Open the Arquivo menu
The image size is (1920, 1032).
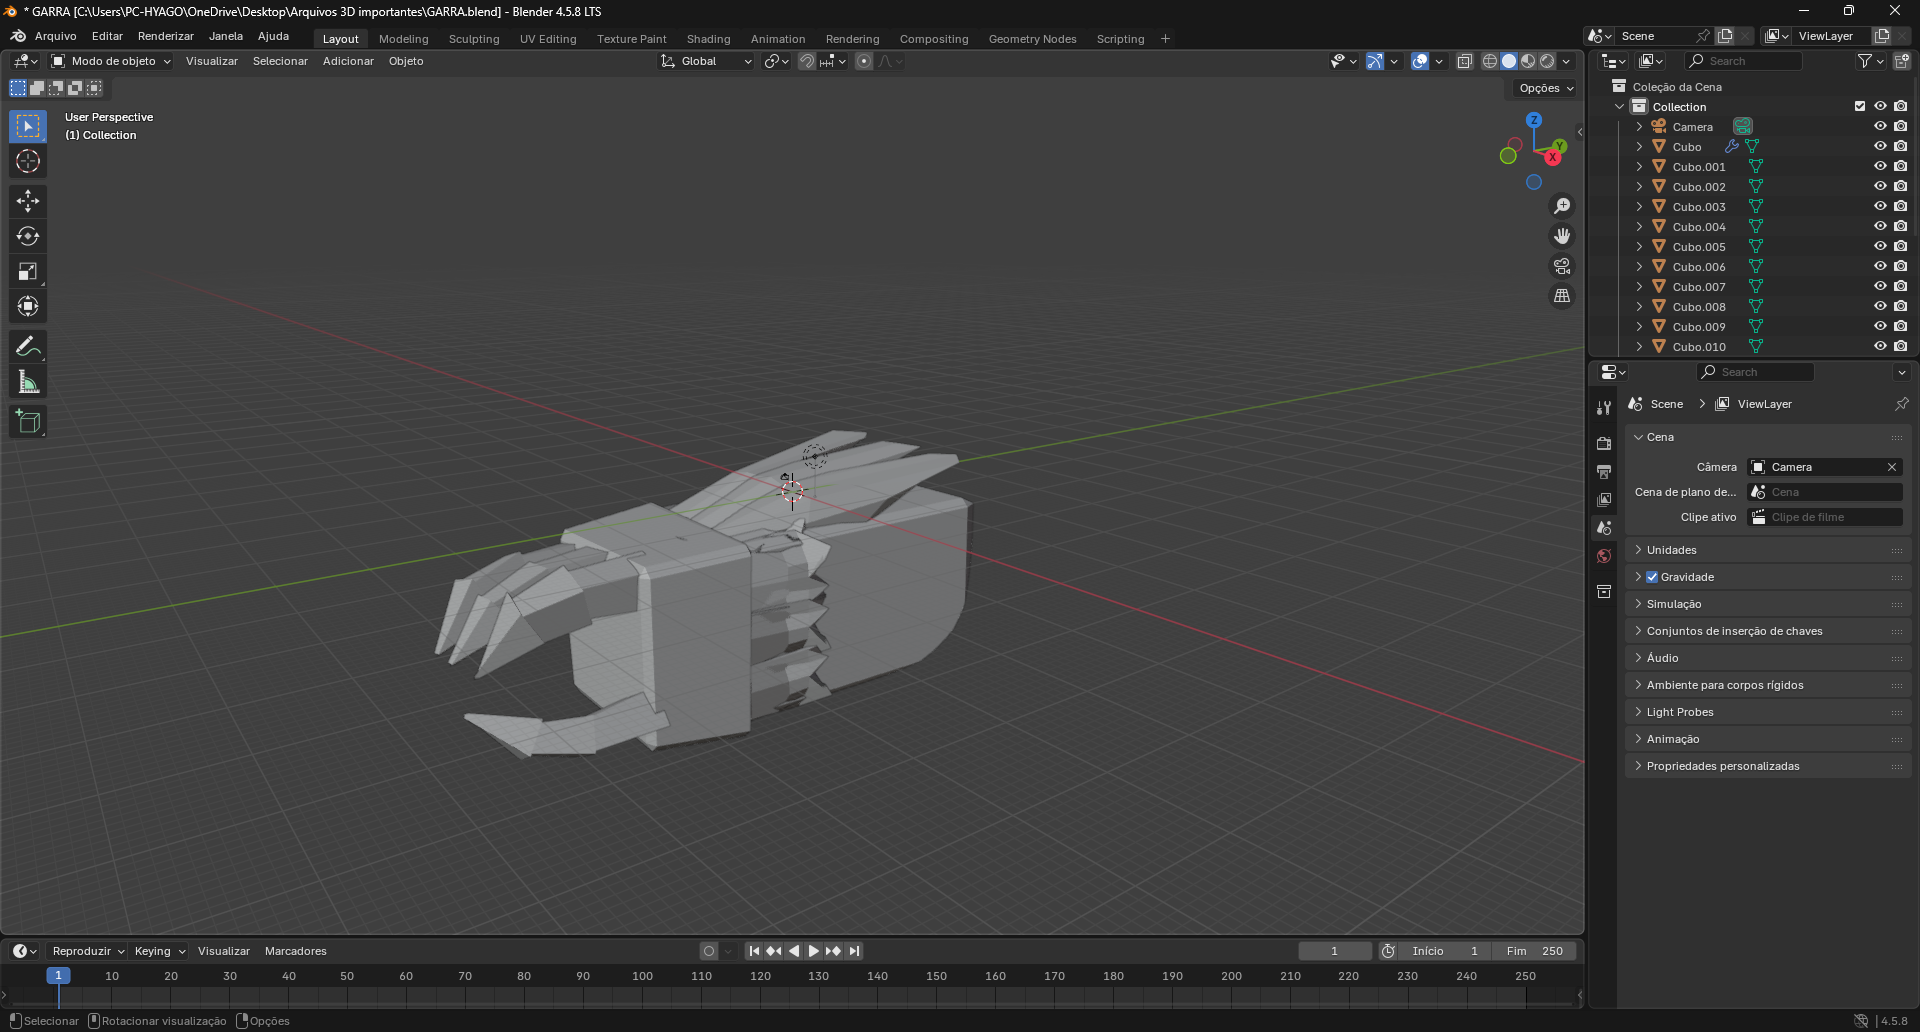pos(55,36)
